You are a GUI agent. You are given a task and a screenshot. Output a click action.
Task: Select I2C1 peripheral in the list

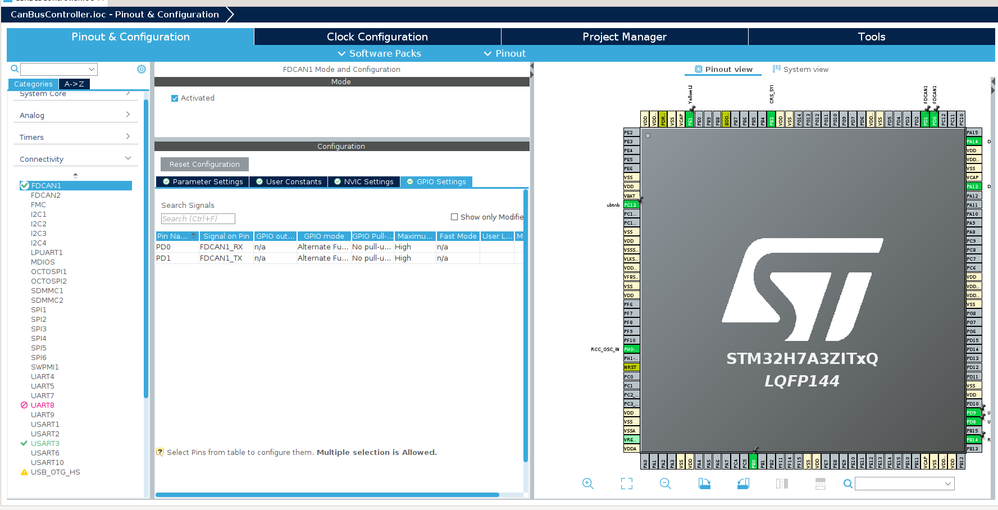pyautogui.click(x=38, y=214)
